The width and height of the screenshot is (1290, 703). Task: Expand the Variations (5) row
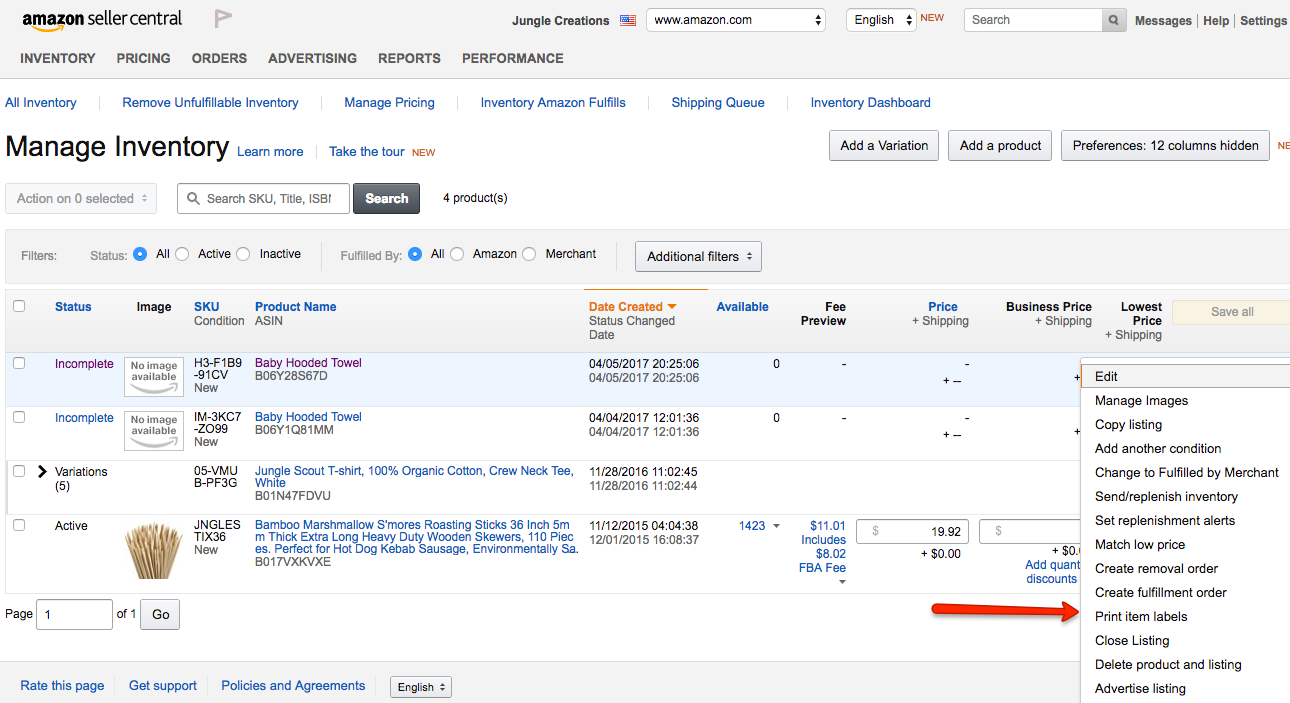point(42,471)
